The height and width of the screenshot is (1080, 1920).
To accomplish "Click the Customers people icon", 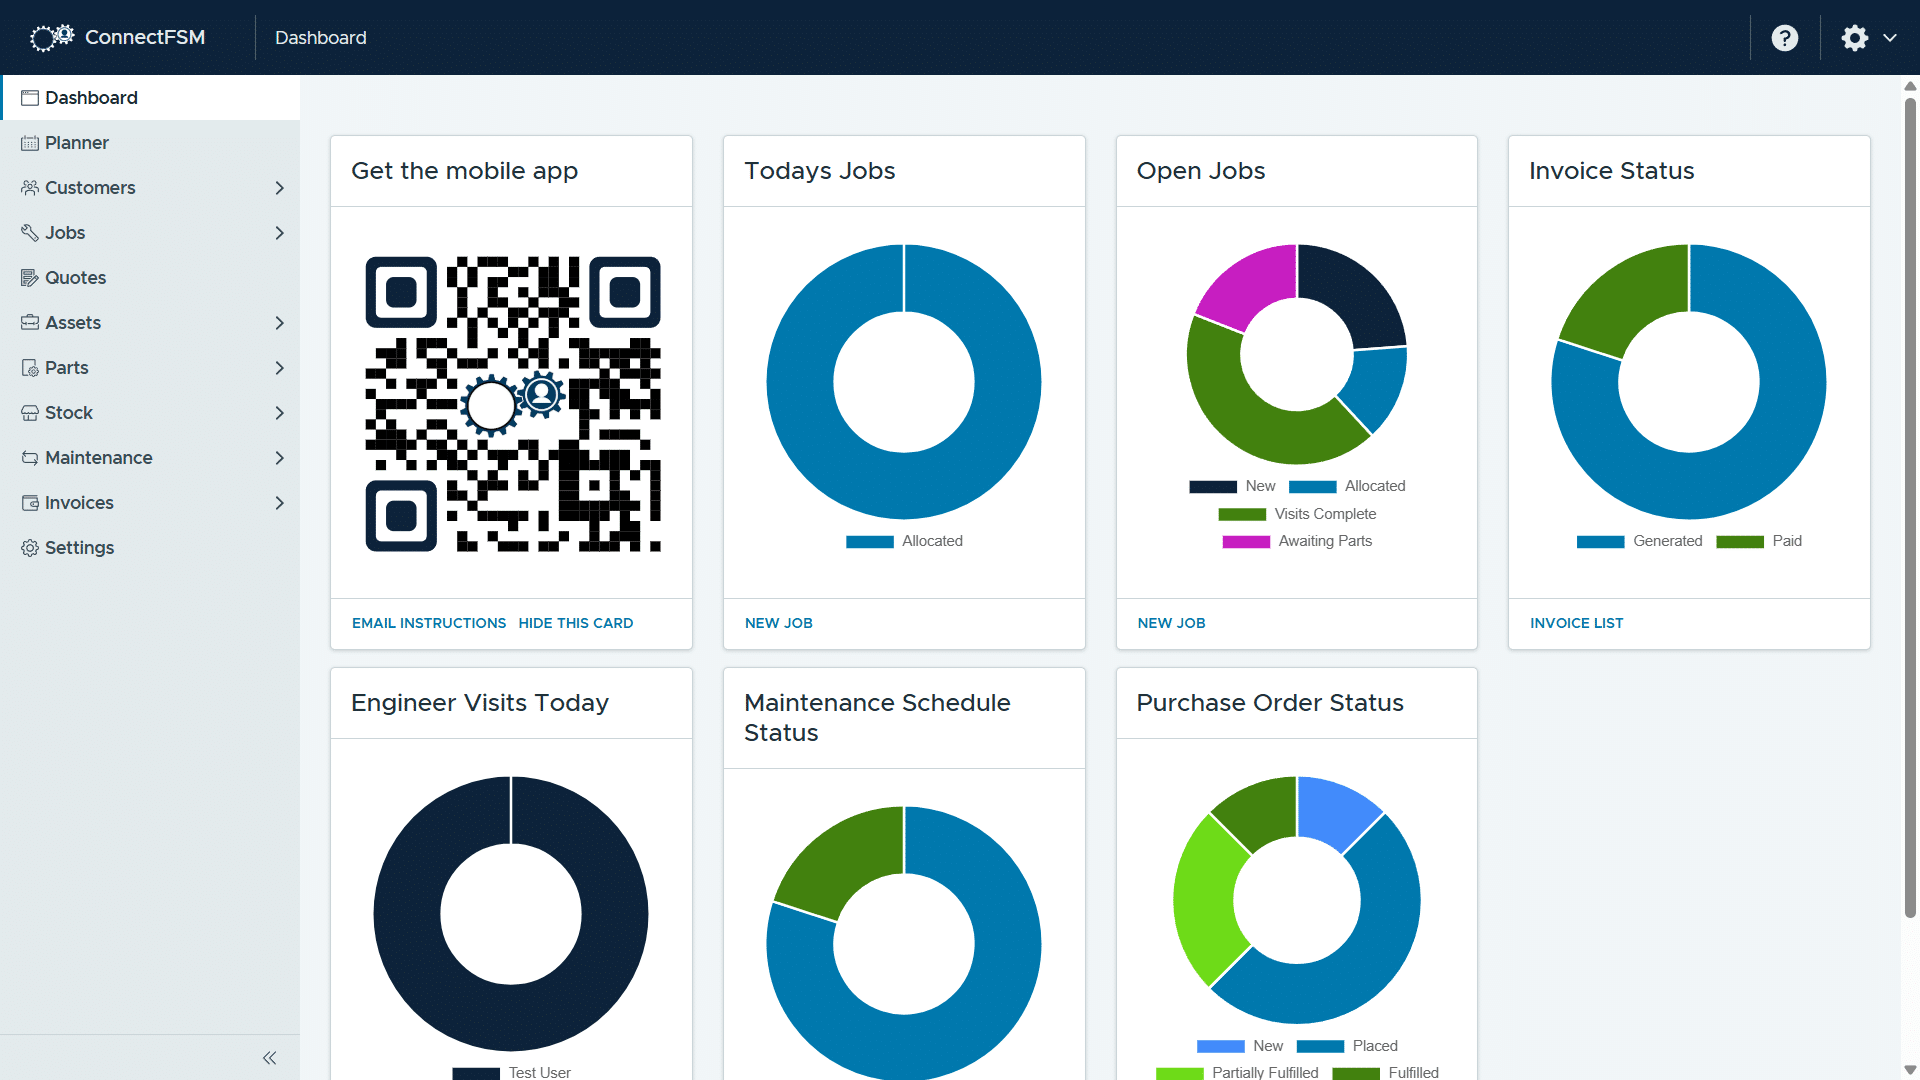I will [x=30, y=188].
